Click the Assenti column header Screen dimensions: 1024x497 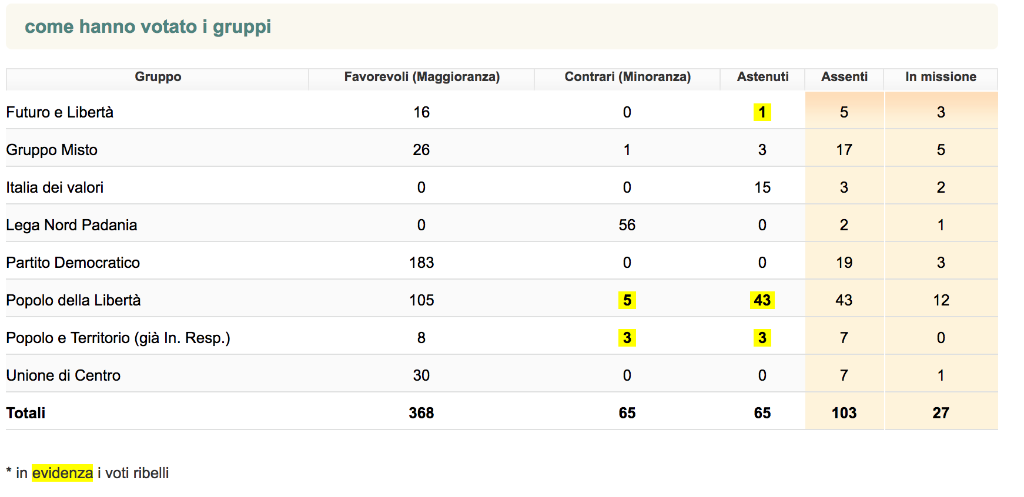tap(844, 77)
